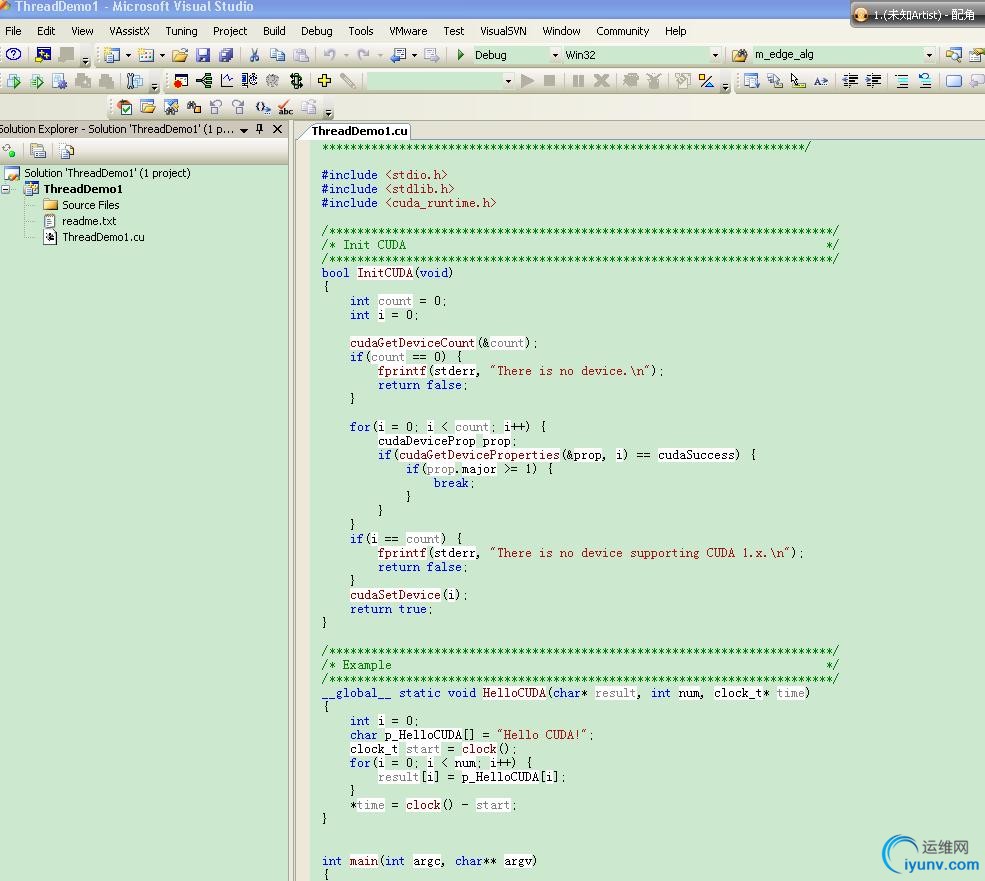Click the binoculars find icon in the third toolbar row
Screen dimensions: 985x881
pyautogui.click(x=193, y=107)
